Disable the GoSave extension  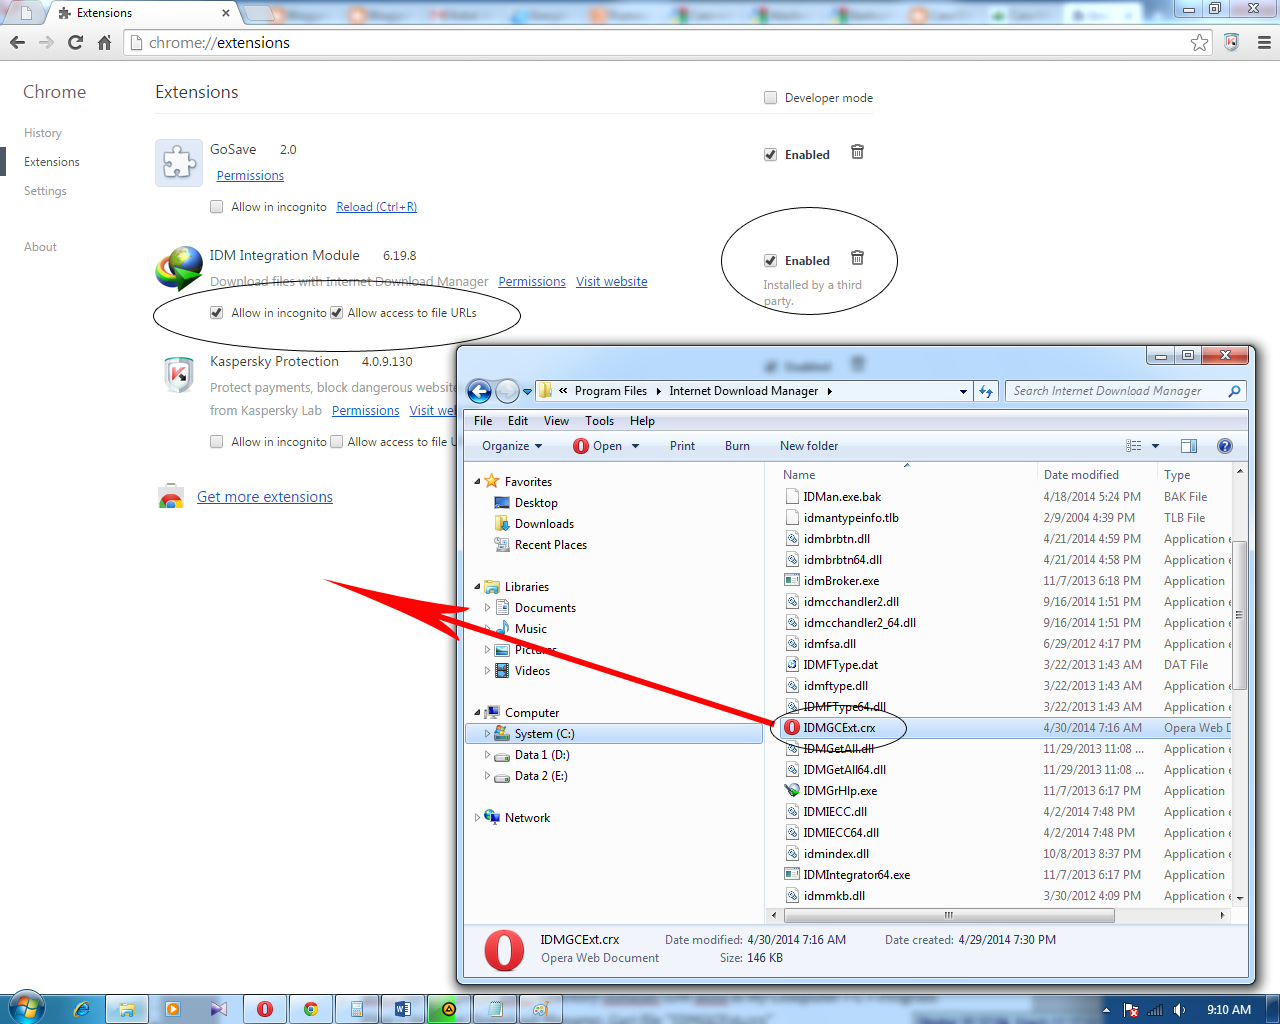[770, 155]
